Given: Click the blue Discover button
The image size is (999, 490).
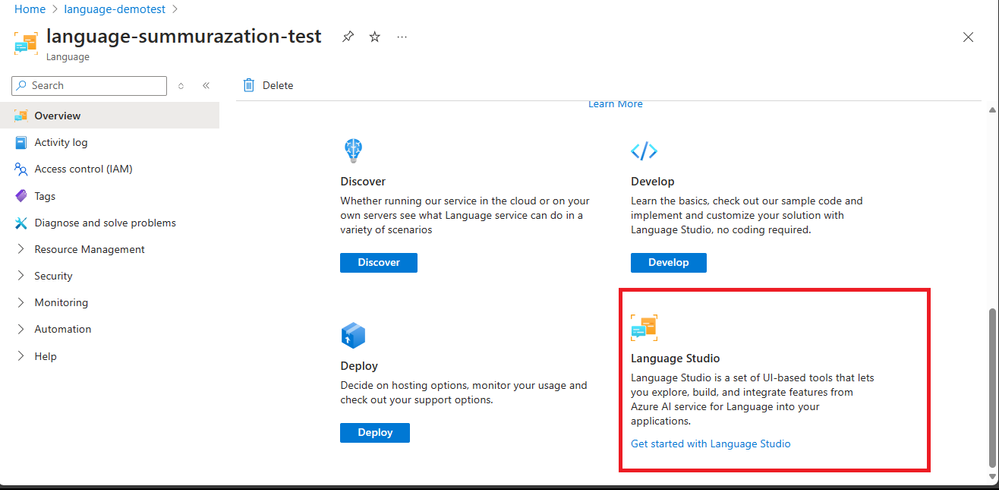Looking at the screenshot, I should [x=378, y=263].
